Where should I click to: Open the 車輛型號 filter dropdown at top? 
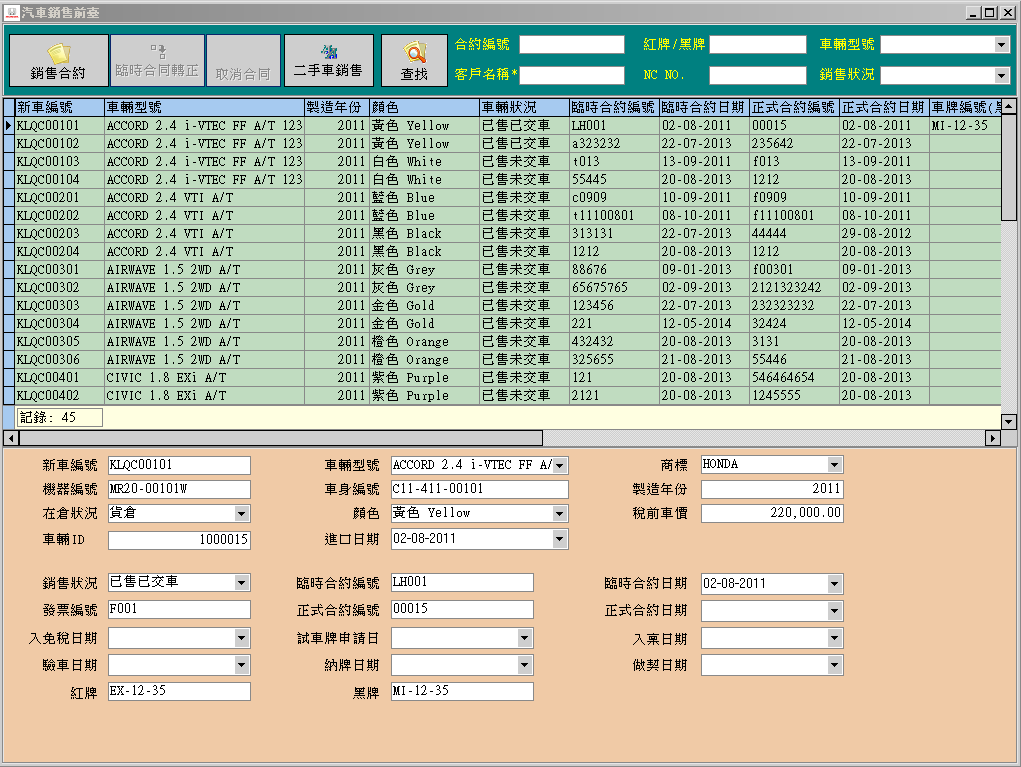click(x=1002, y=45)
